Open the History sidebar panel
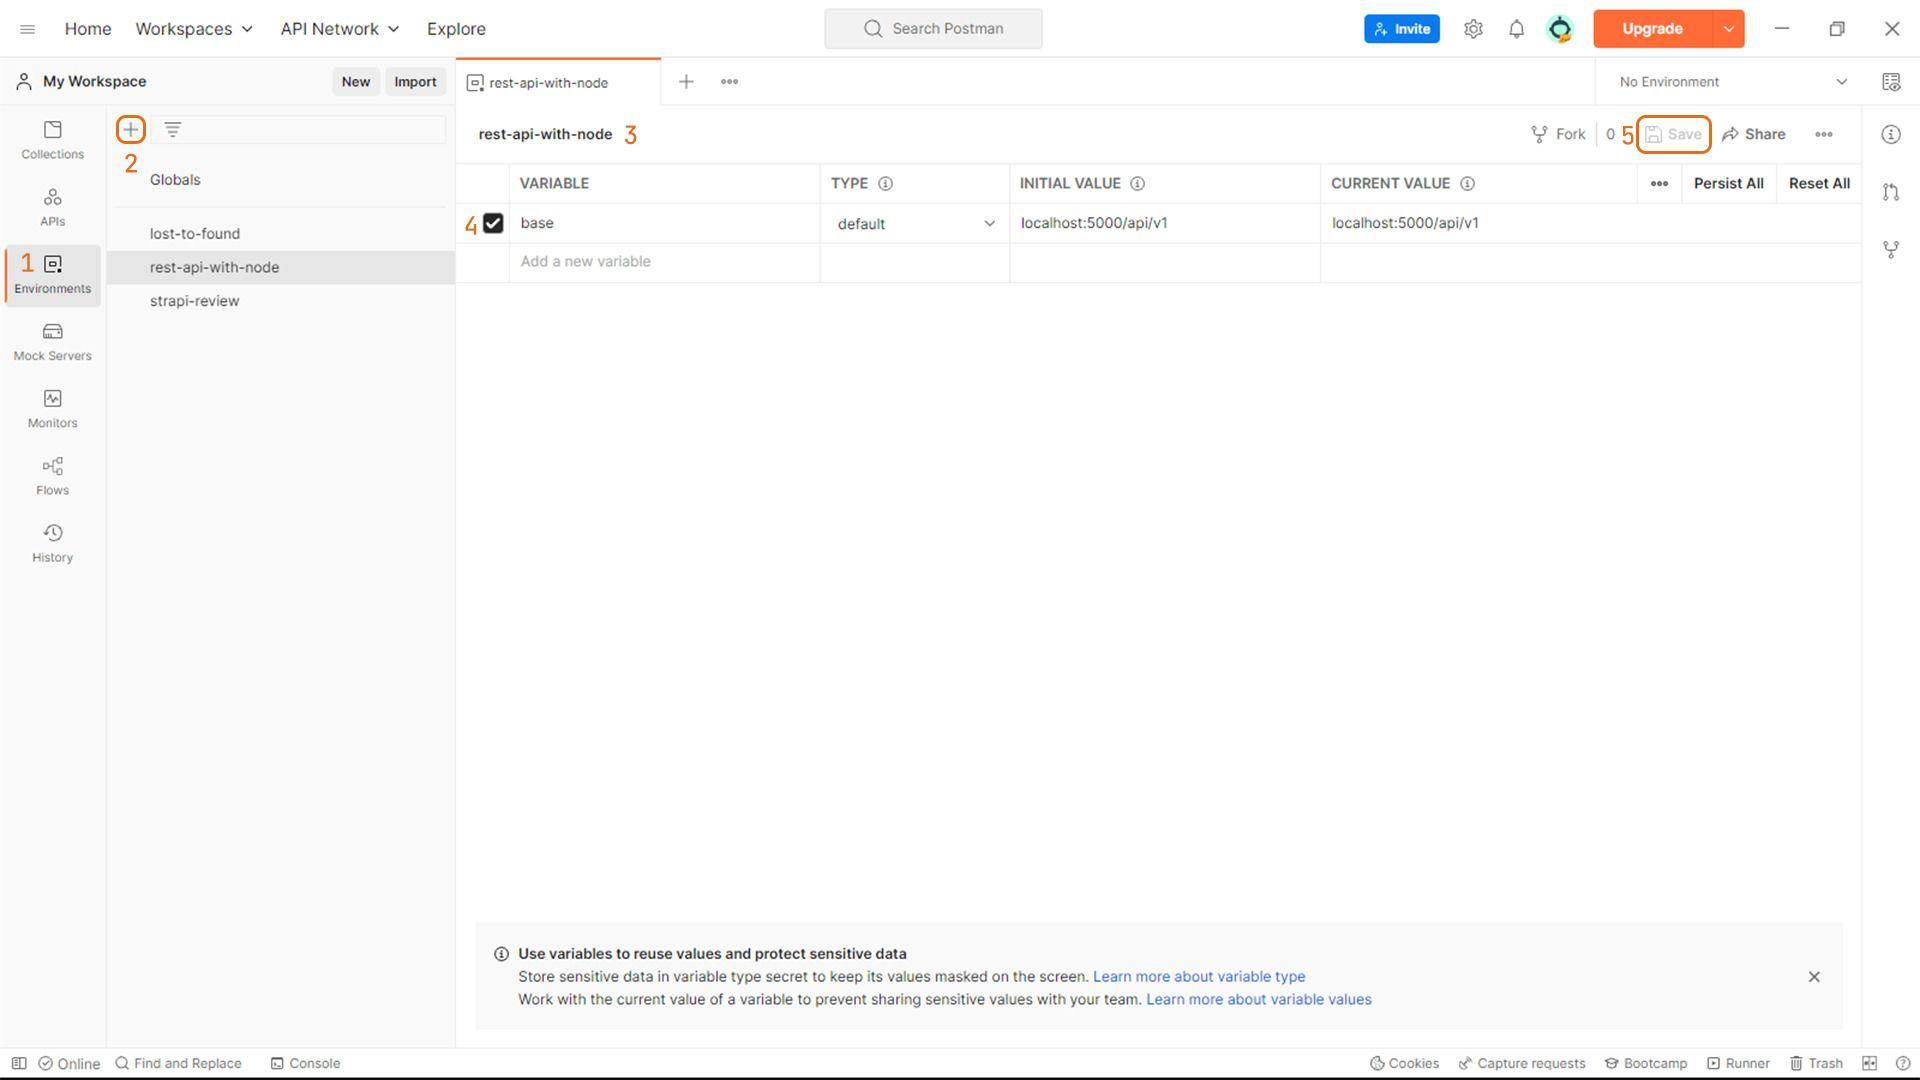Screen dimensions: 1920x1080 pyautogui.click(x=52, y=543)
